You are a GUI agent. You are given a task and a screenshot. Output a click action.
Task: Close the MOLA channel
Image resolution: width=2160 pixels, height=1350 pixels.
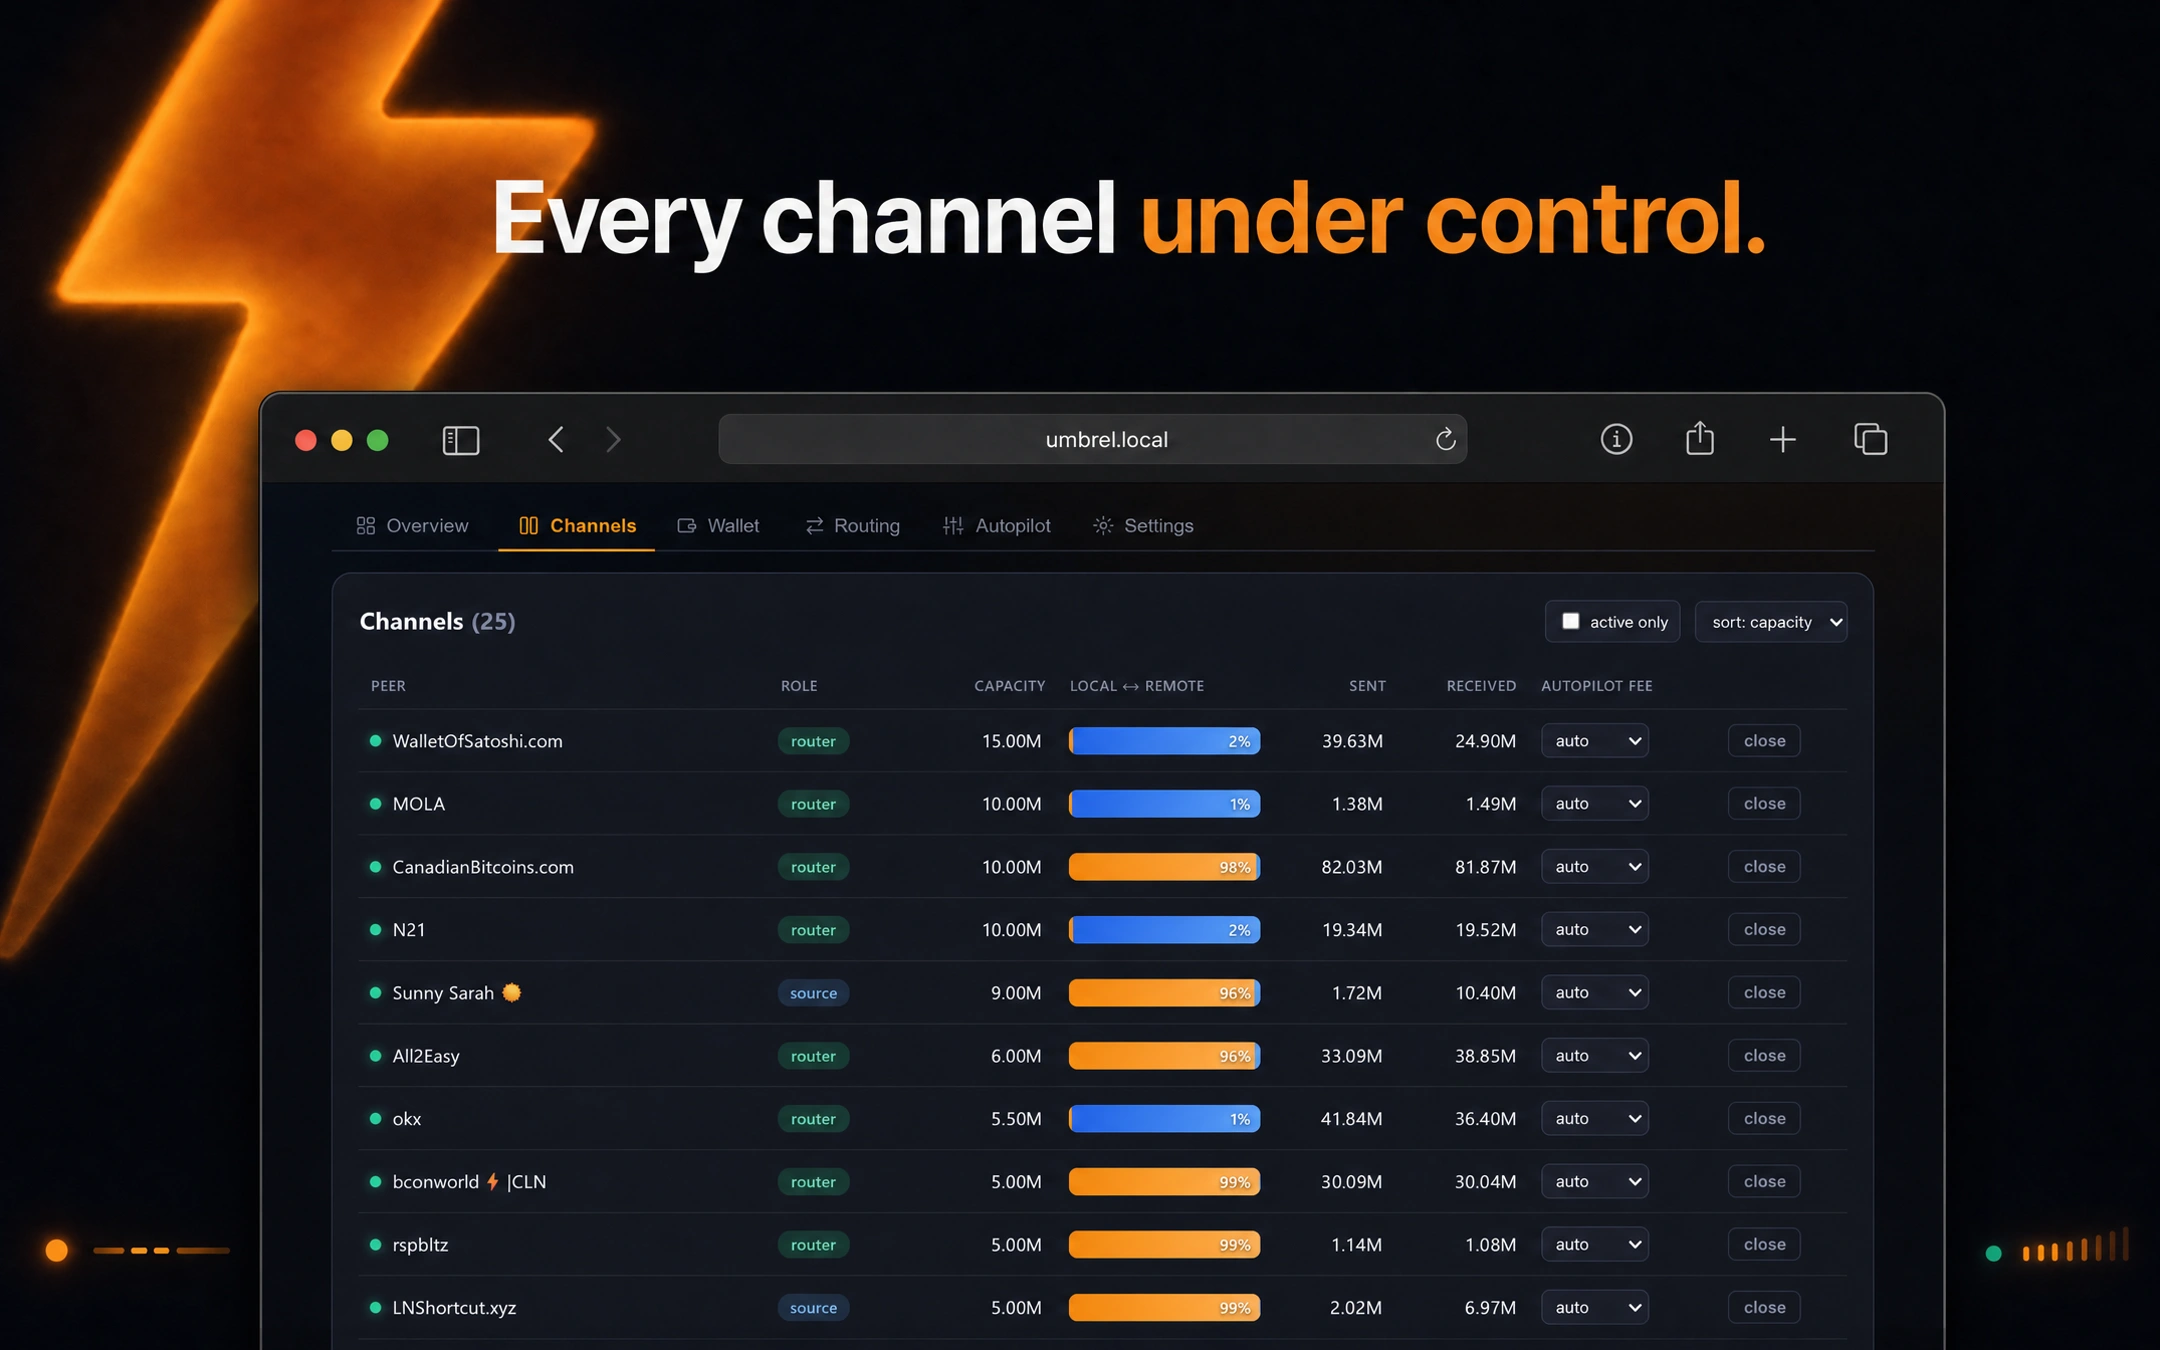pos(1764,804)
